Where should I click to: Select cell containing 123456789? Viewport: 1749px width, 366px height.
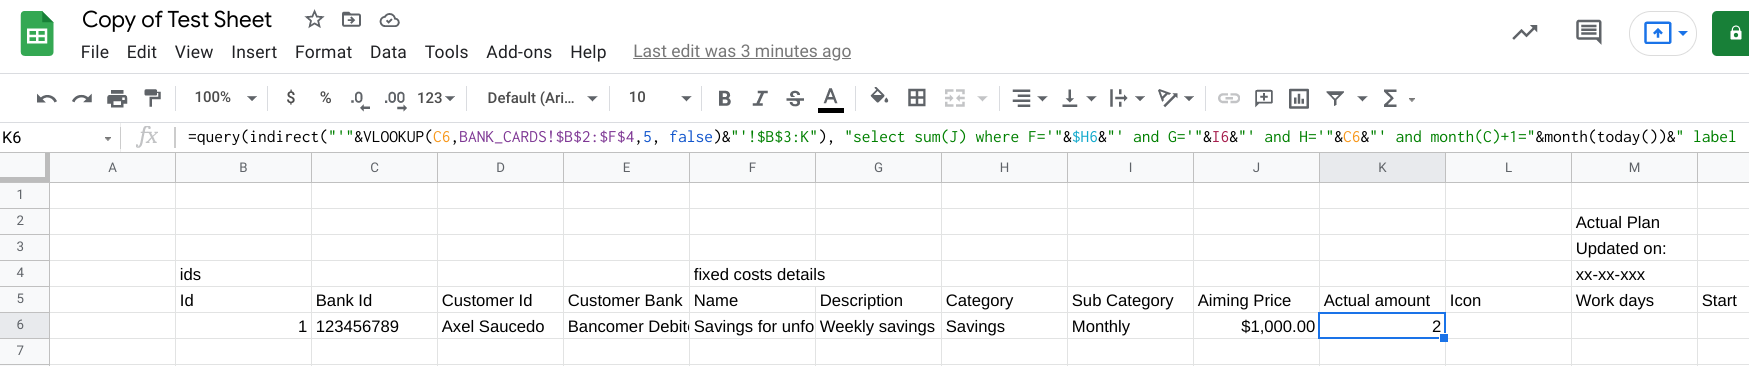pyautogui.click(x=374, y=326)
